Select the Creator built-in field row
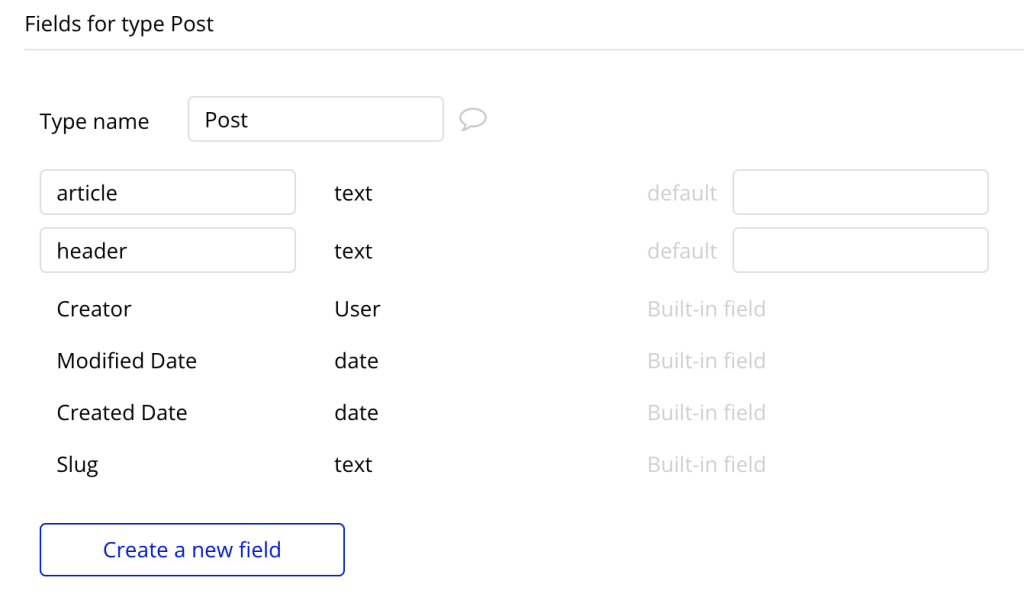 click(94, 309)
